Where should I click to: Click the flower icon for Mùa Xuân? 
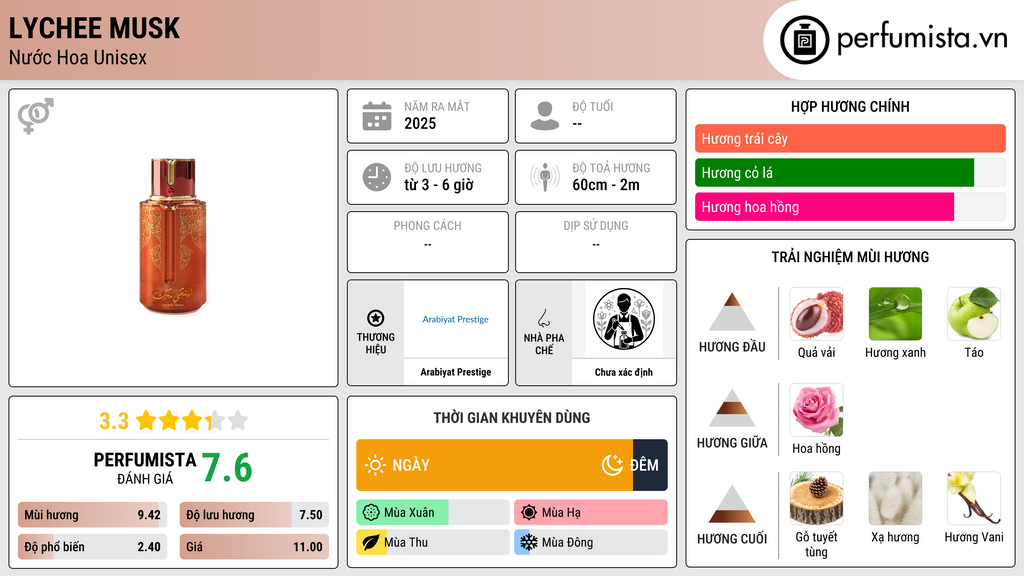point(371,513)
